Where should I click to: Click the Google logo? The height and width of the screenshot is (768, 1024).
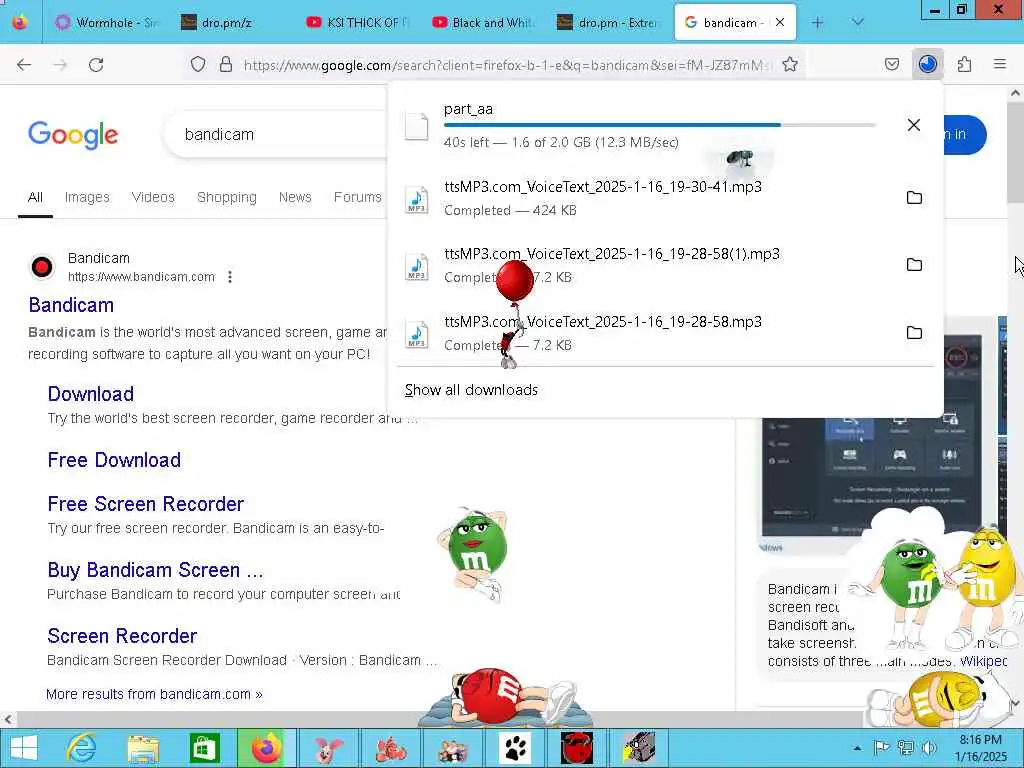click(x=73, y=135)
